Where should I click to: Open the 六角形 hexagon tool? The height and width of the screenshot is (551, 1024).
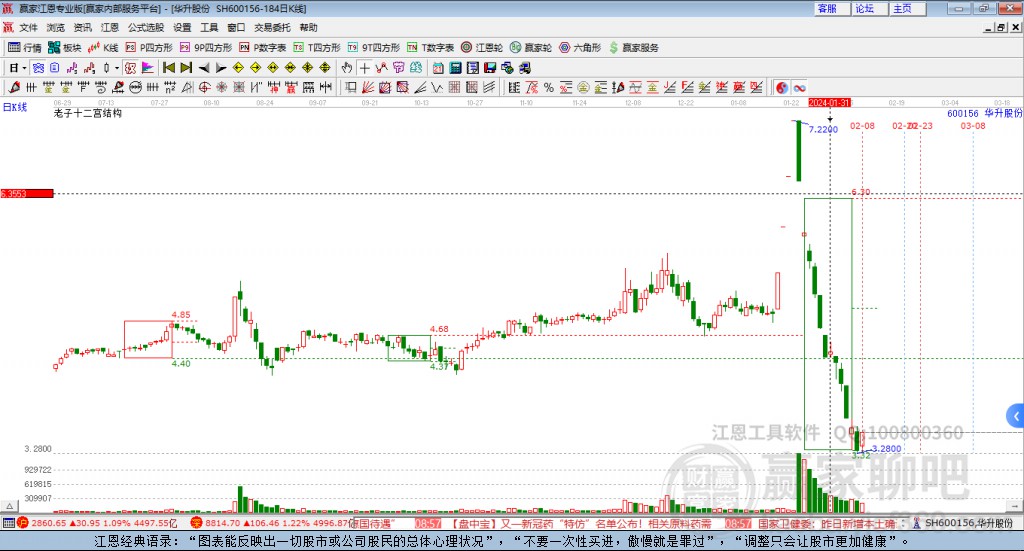pyautogui.click(x=579, y=48)
